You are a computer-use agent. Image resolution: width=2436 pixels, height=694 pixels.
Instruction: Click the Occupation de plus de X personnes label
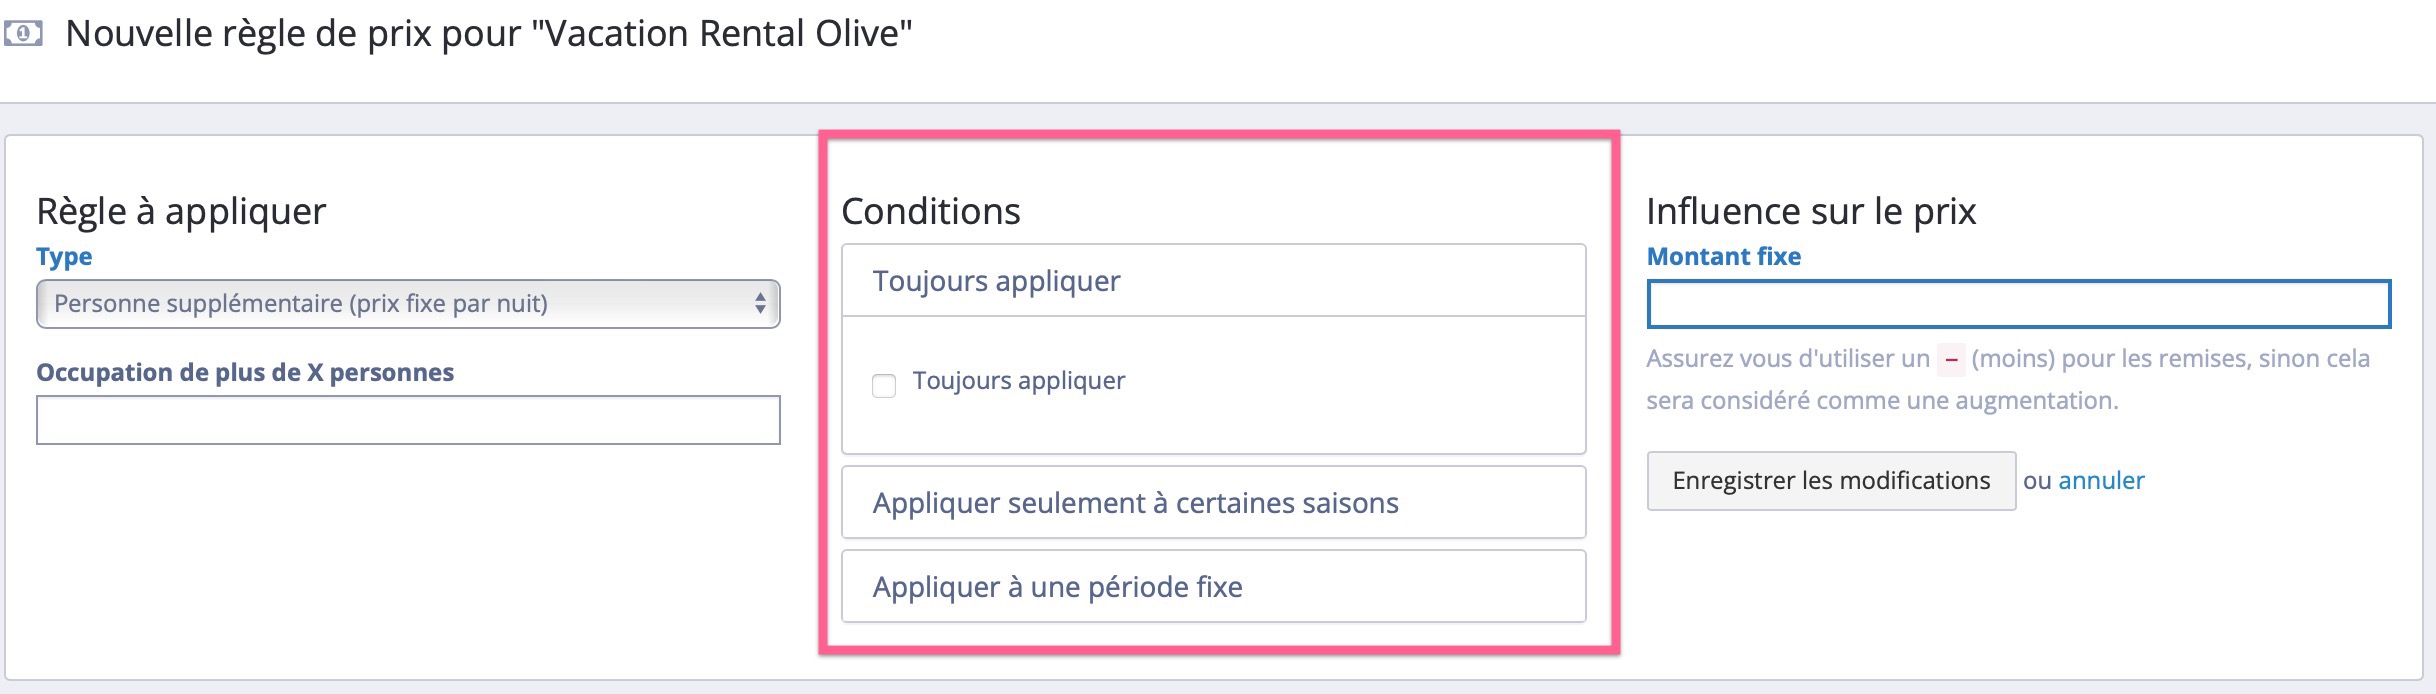click(245, 373)
